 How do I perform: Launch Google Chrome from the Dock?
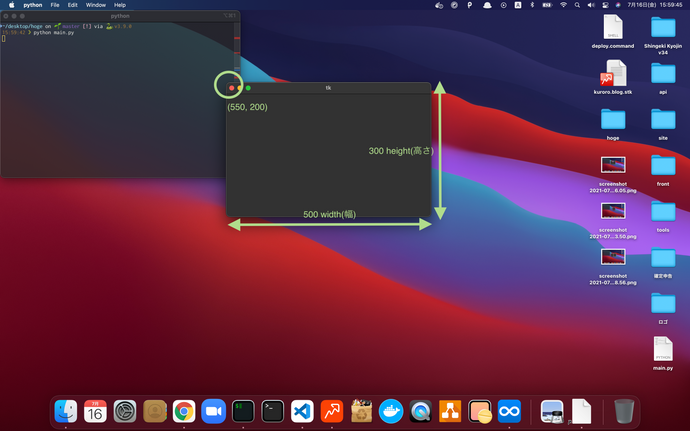[x=184, y=411]
